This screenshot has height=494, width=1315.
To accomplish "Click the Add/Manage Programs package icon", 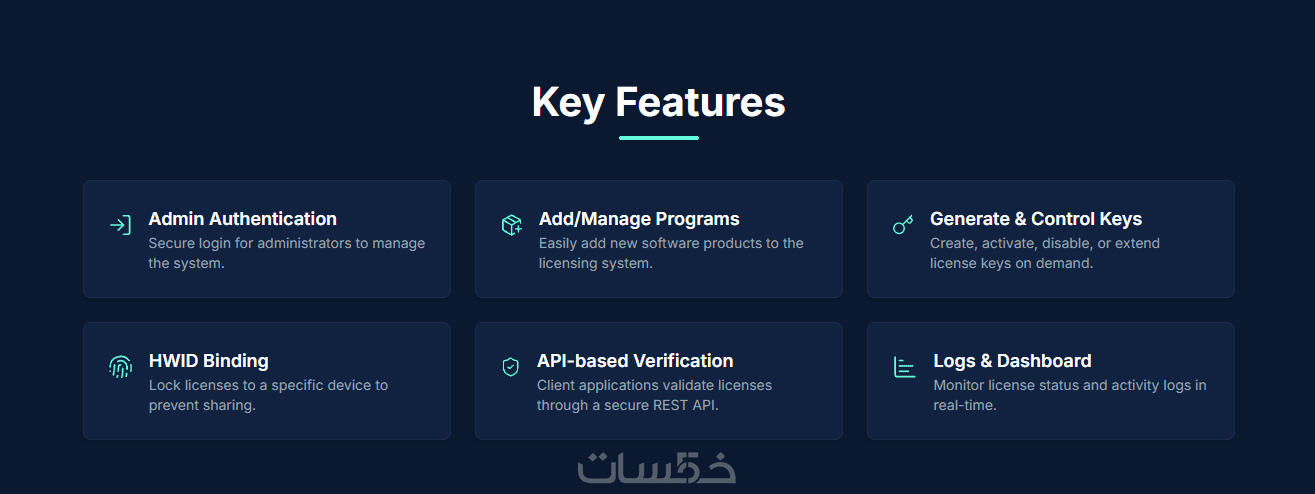I will coord(511,225).
